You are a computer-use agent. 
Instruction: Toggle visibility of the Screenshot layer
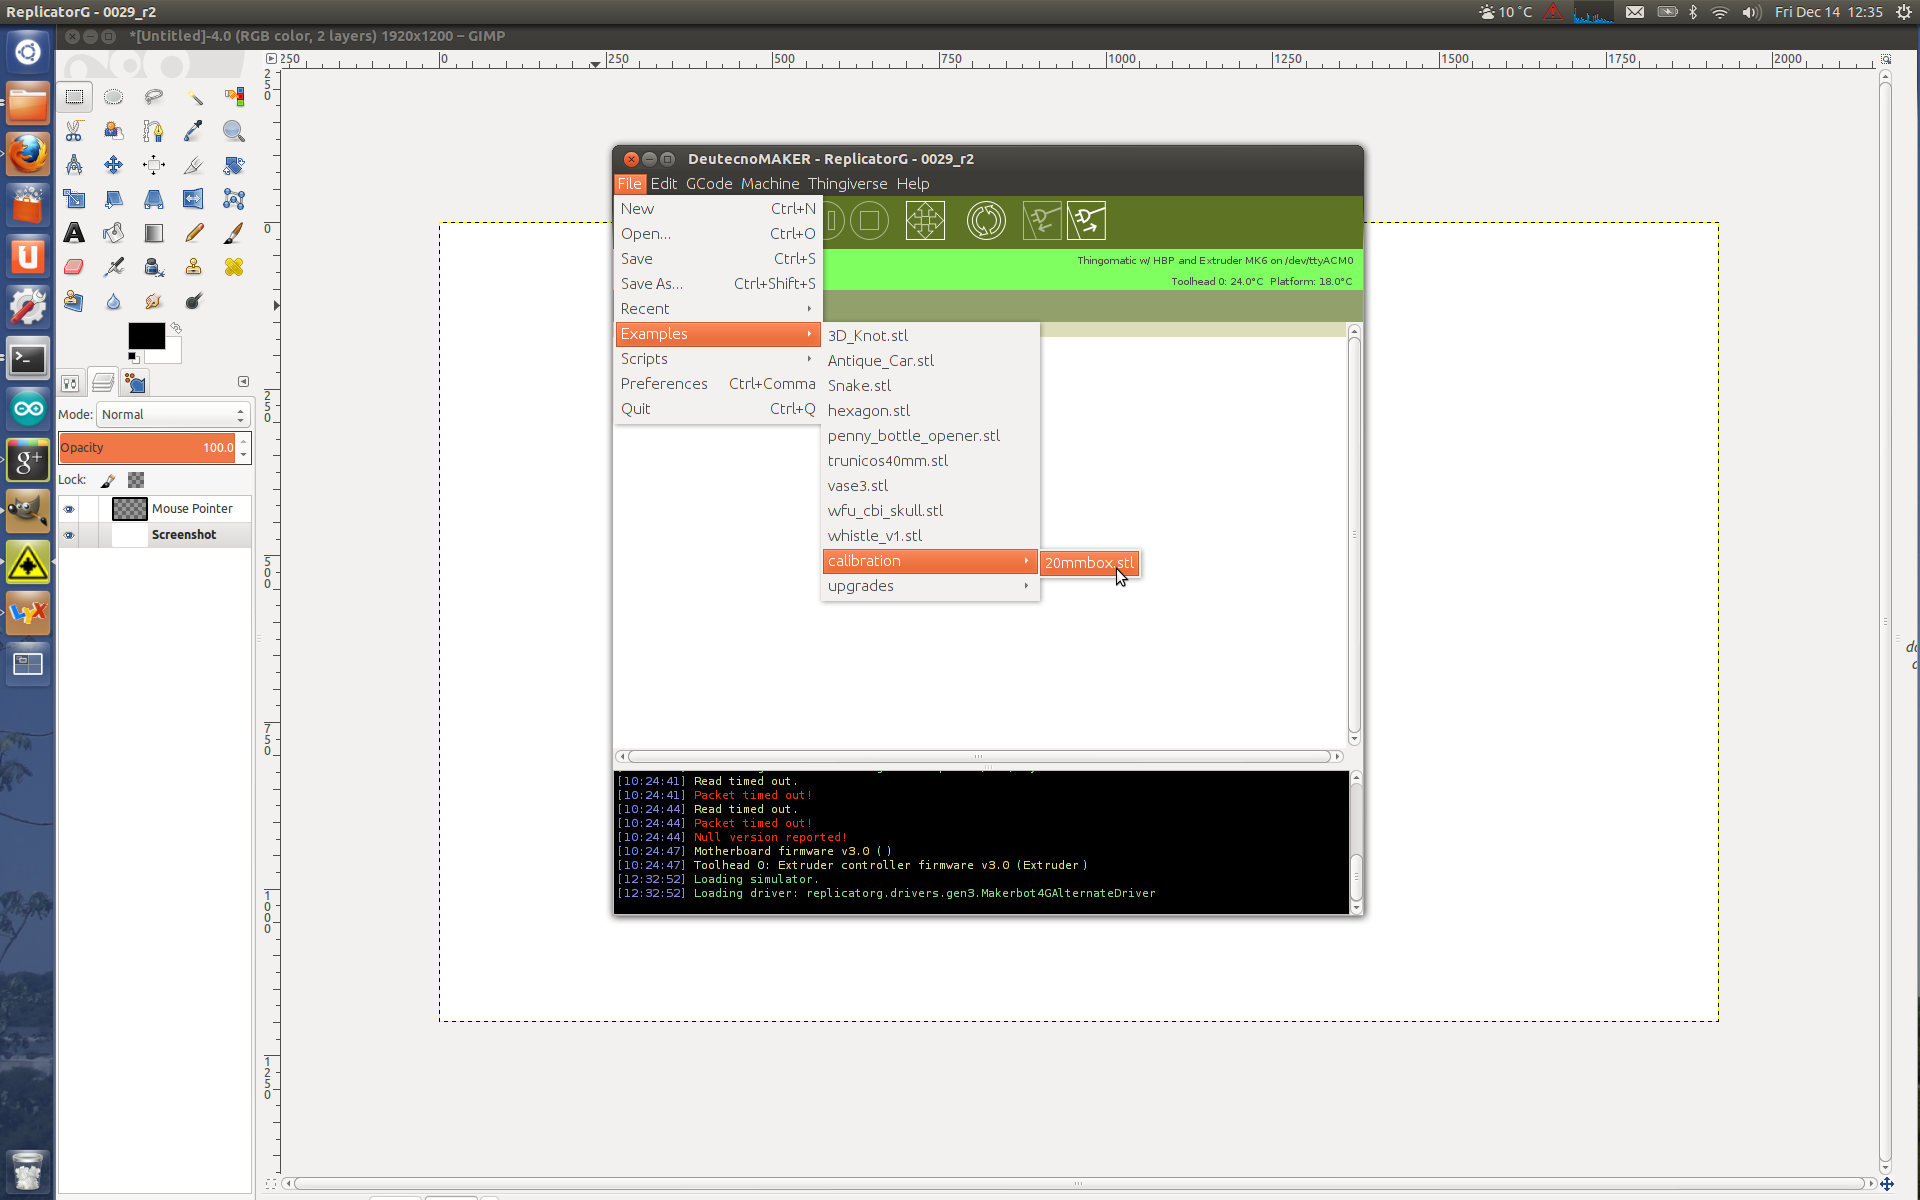69,535
